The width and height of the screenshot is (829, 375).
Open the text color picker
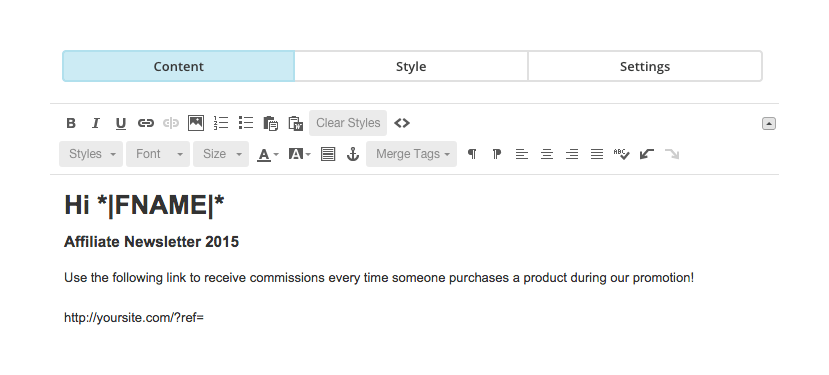pyautogui.click(x=268, y=154)
